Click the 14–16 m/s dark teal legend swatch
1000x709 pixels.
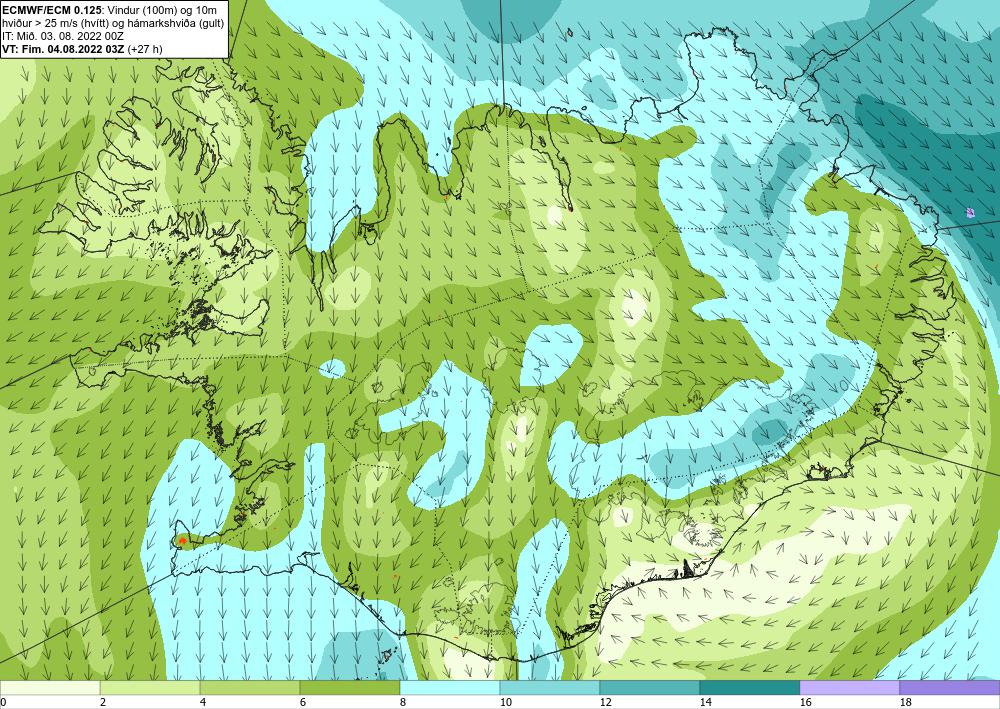749,687
